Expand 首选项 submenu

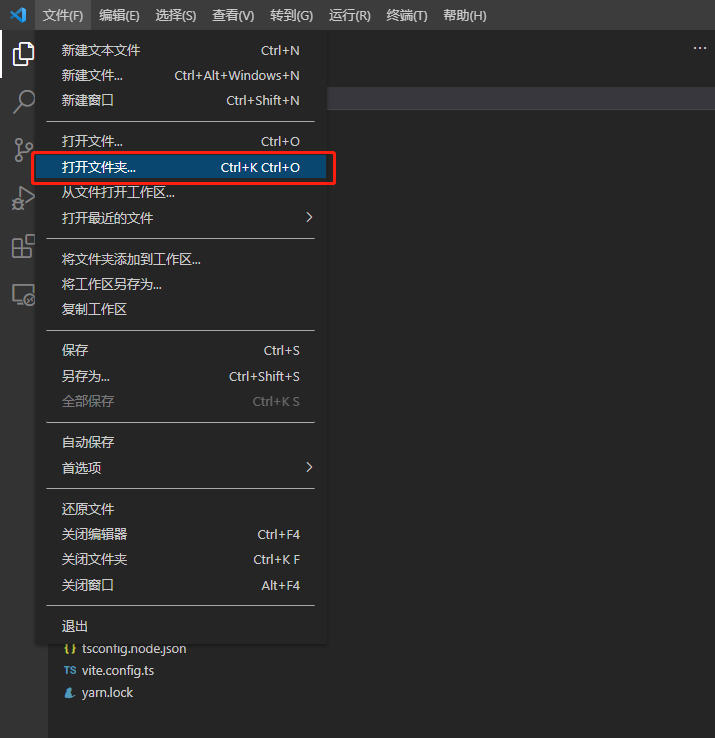pyautogui.click(x=181, y=467)
